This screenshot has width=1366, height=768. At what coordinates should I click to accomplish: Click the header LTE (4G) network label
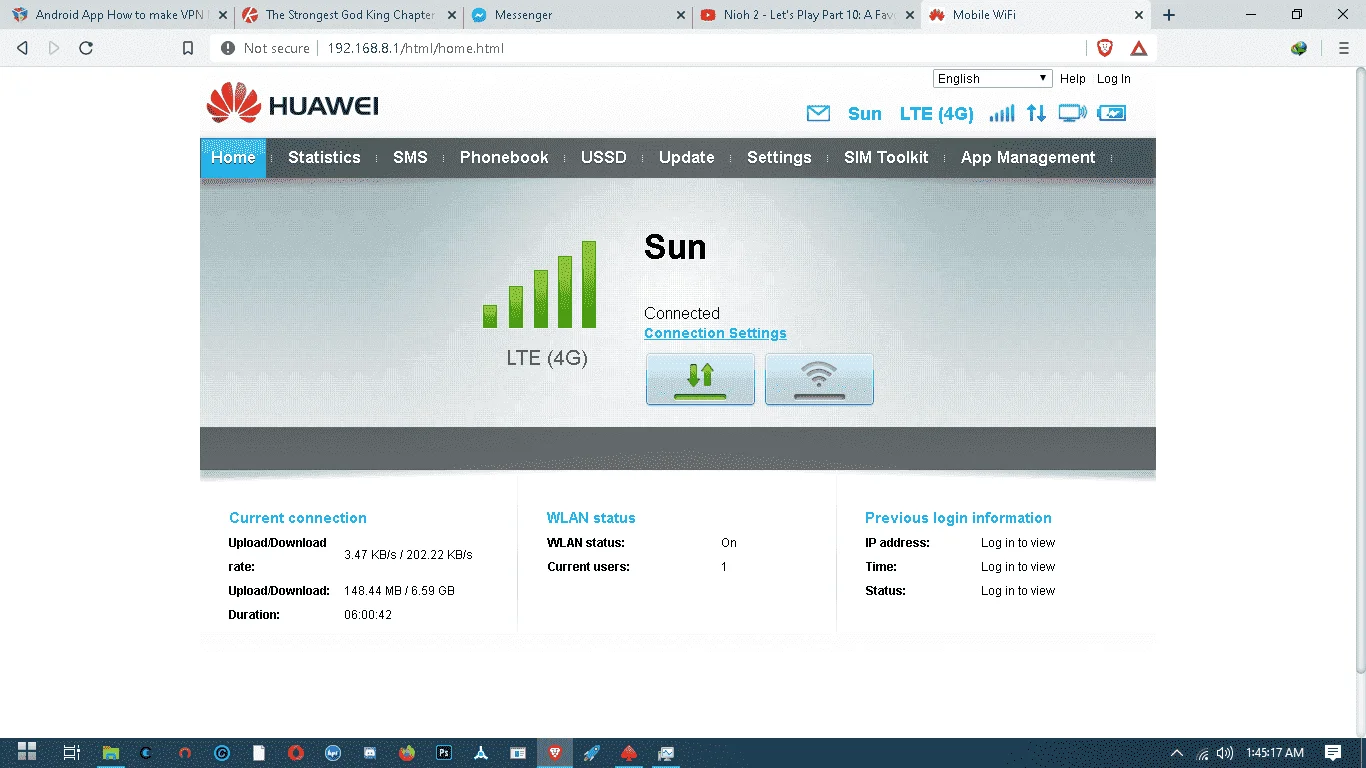tap(937, 114)
